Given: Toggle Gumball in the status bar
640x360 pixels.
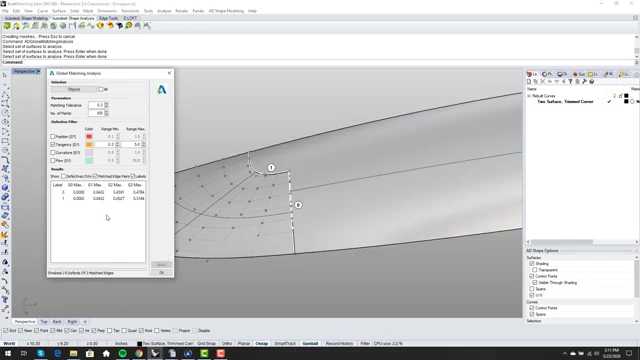Looking at the screenshot, I should click(x=310, y=344).
